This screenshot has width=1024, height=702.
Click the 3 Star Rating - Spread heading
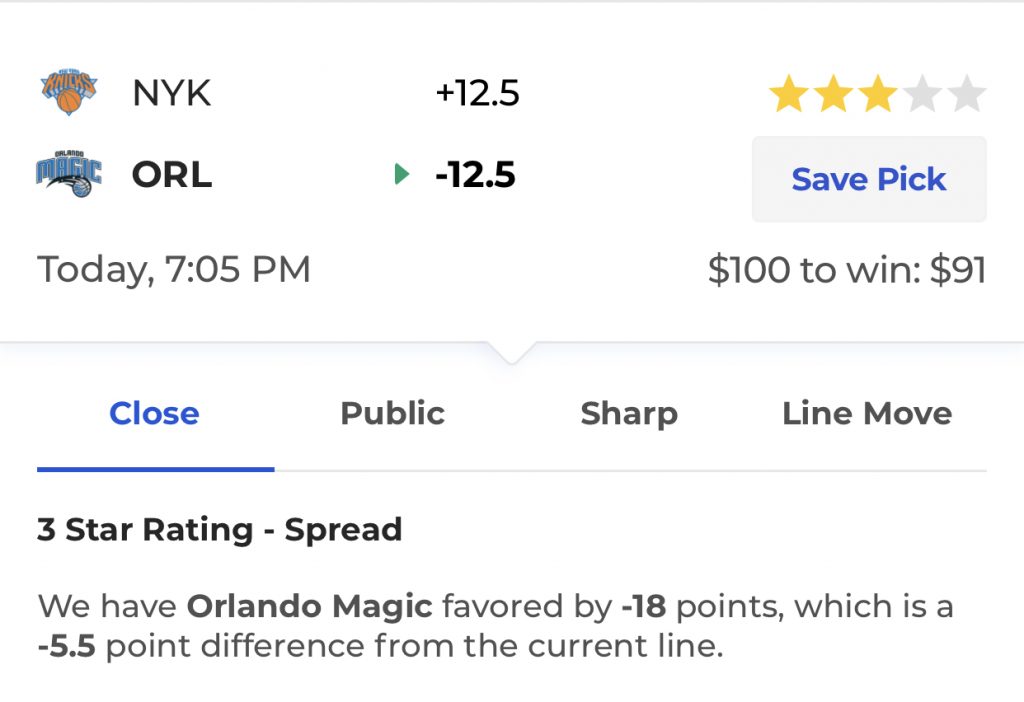(219, 529)
